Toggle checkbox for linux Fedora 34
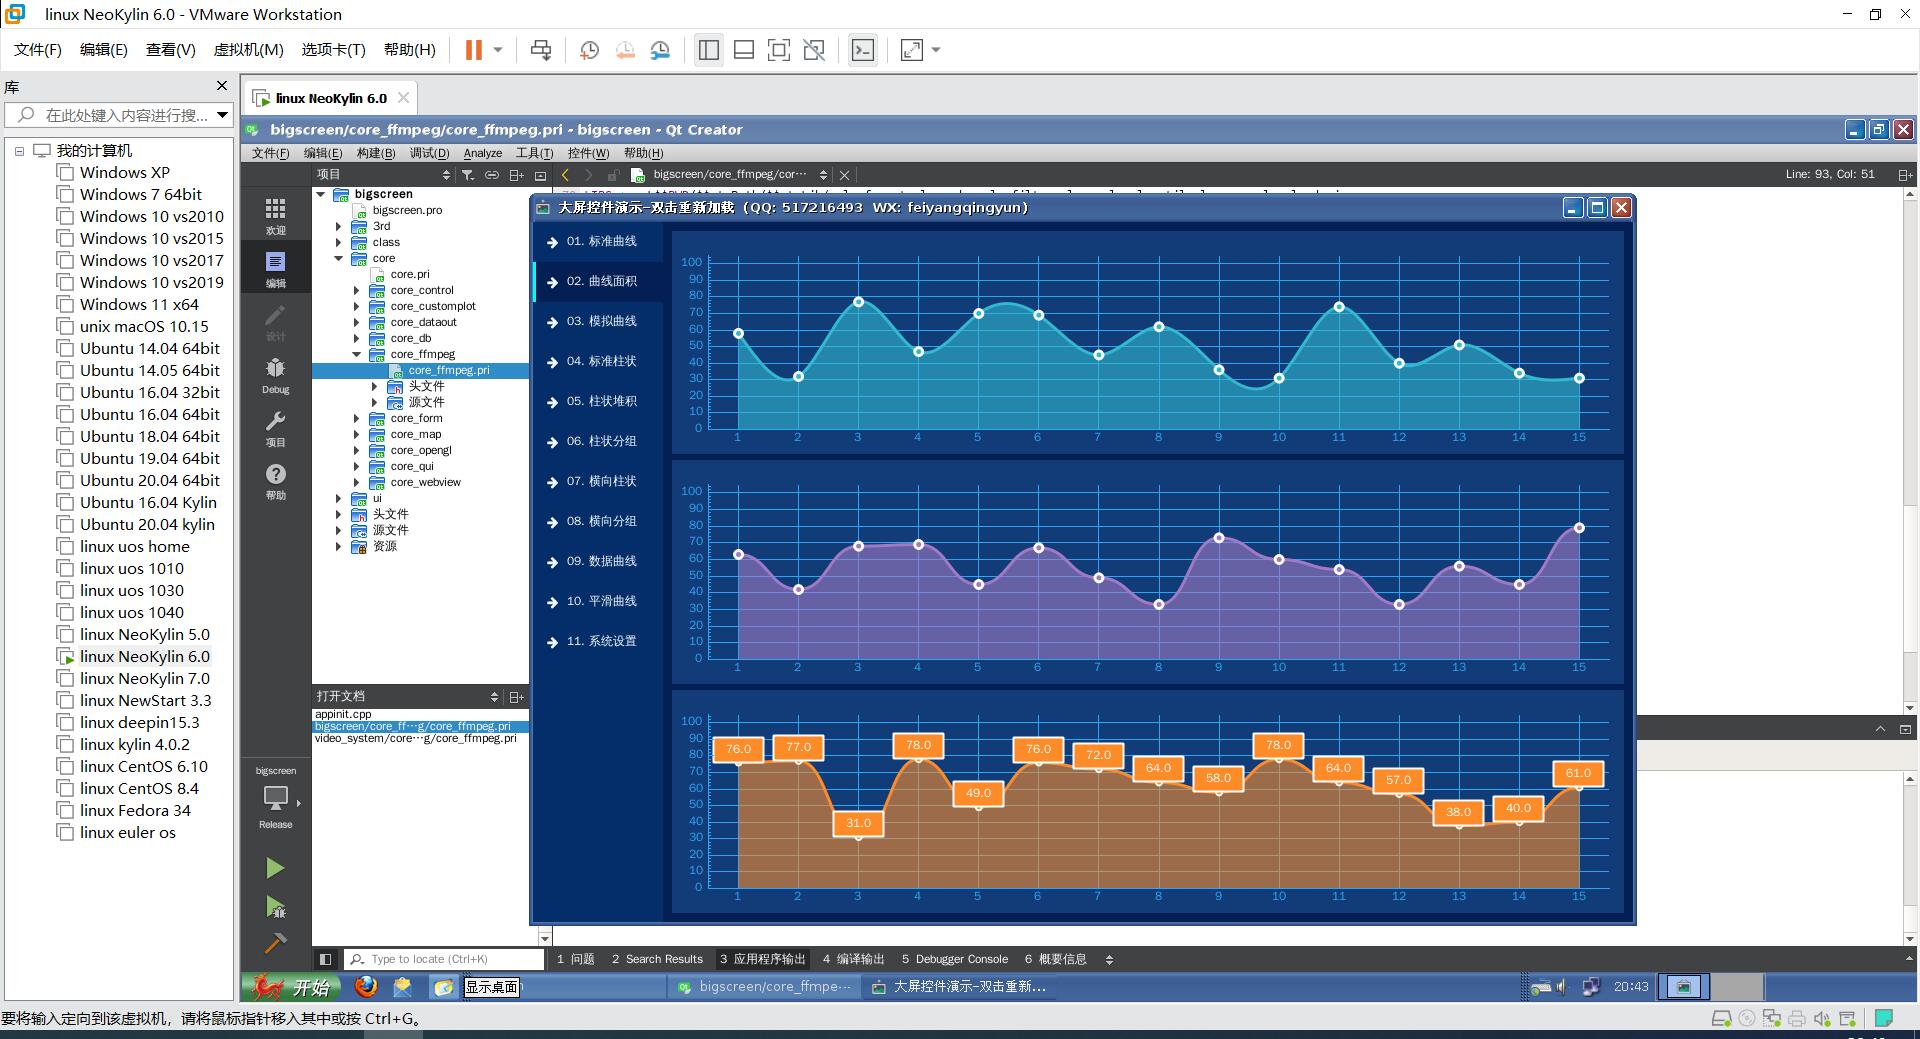This screenshot has height=1039, width=1920. (x=65, y=810)
